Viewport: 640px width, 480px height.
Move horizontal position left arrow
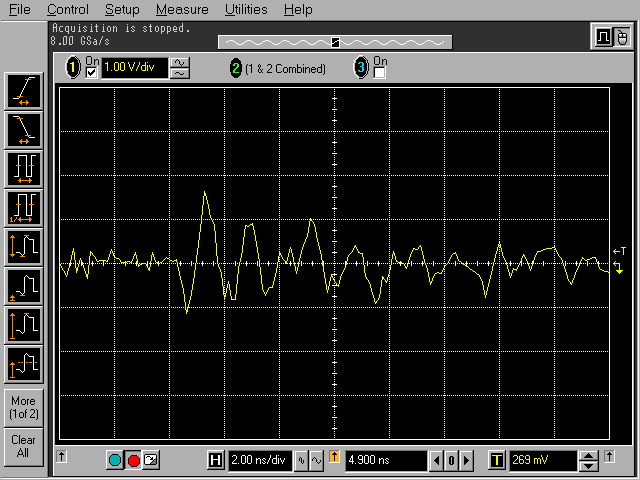pyautogui.click(x=436, y=461)
